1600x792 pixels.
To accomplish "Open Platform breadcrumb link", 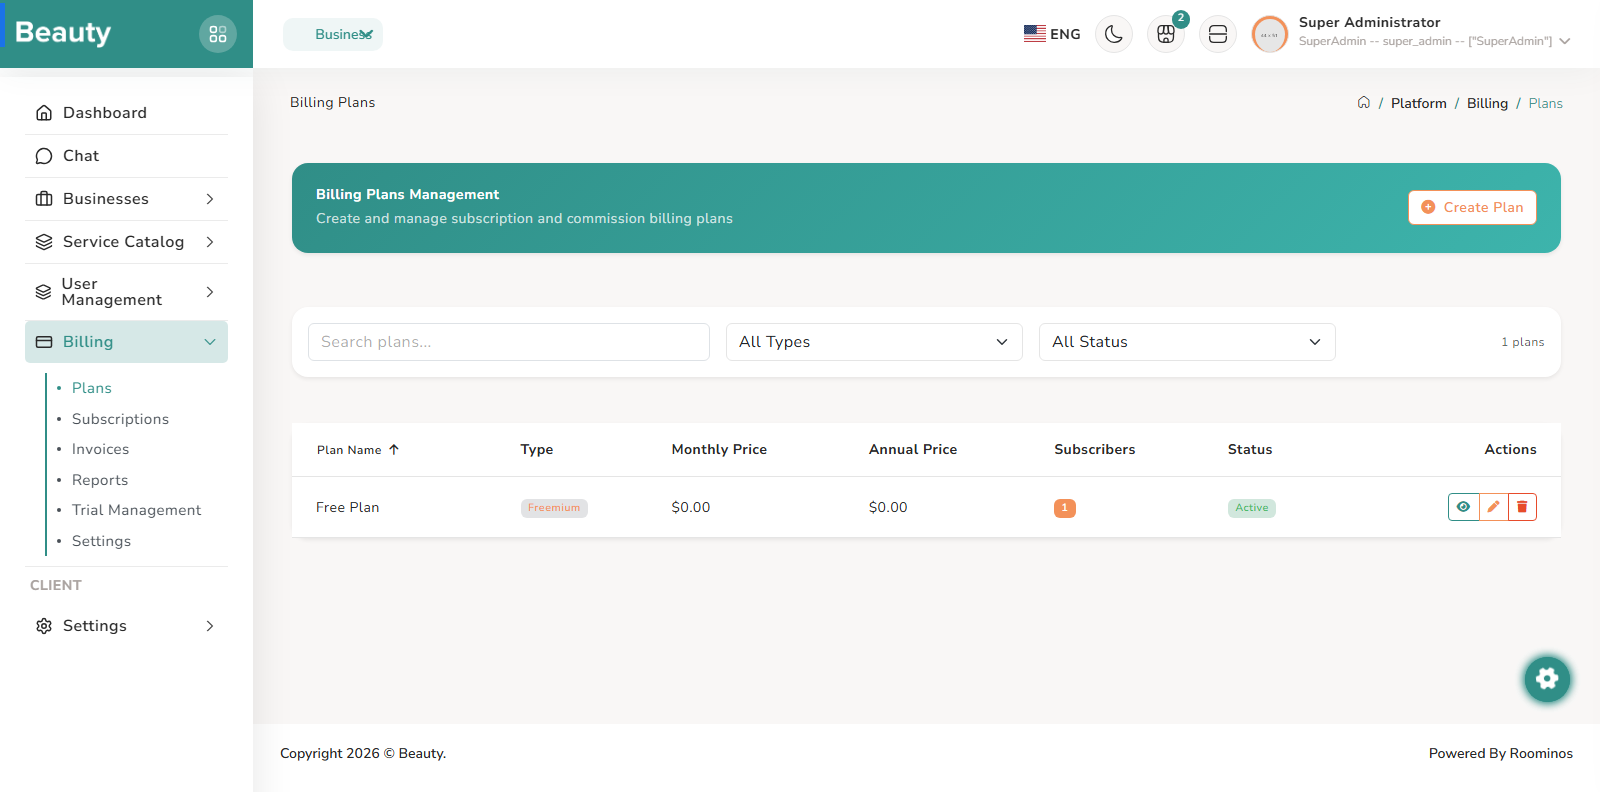I will 1418,103.
